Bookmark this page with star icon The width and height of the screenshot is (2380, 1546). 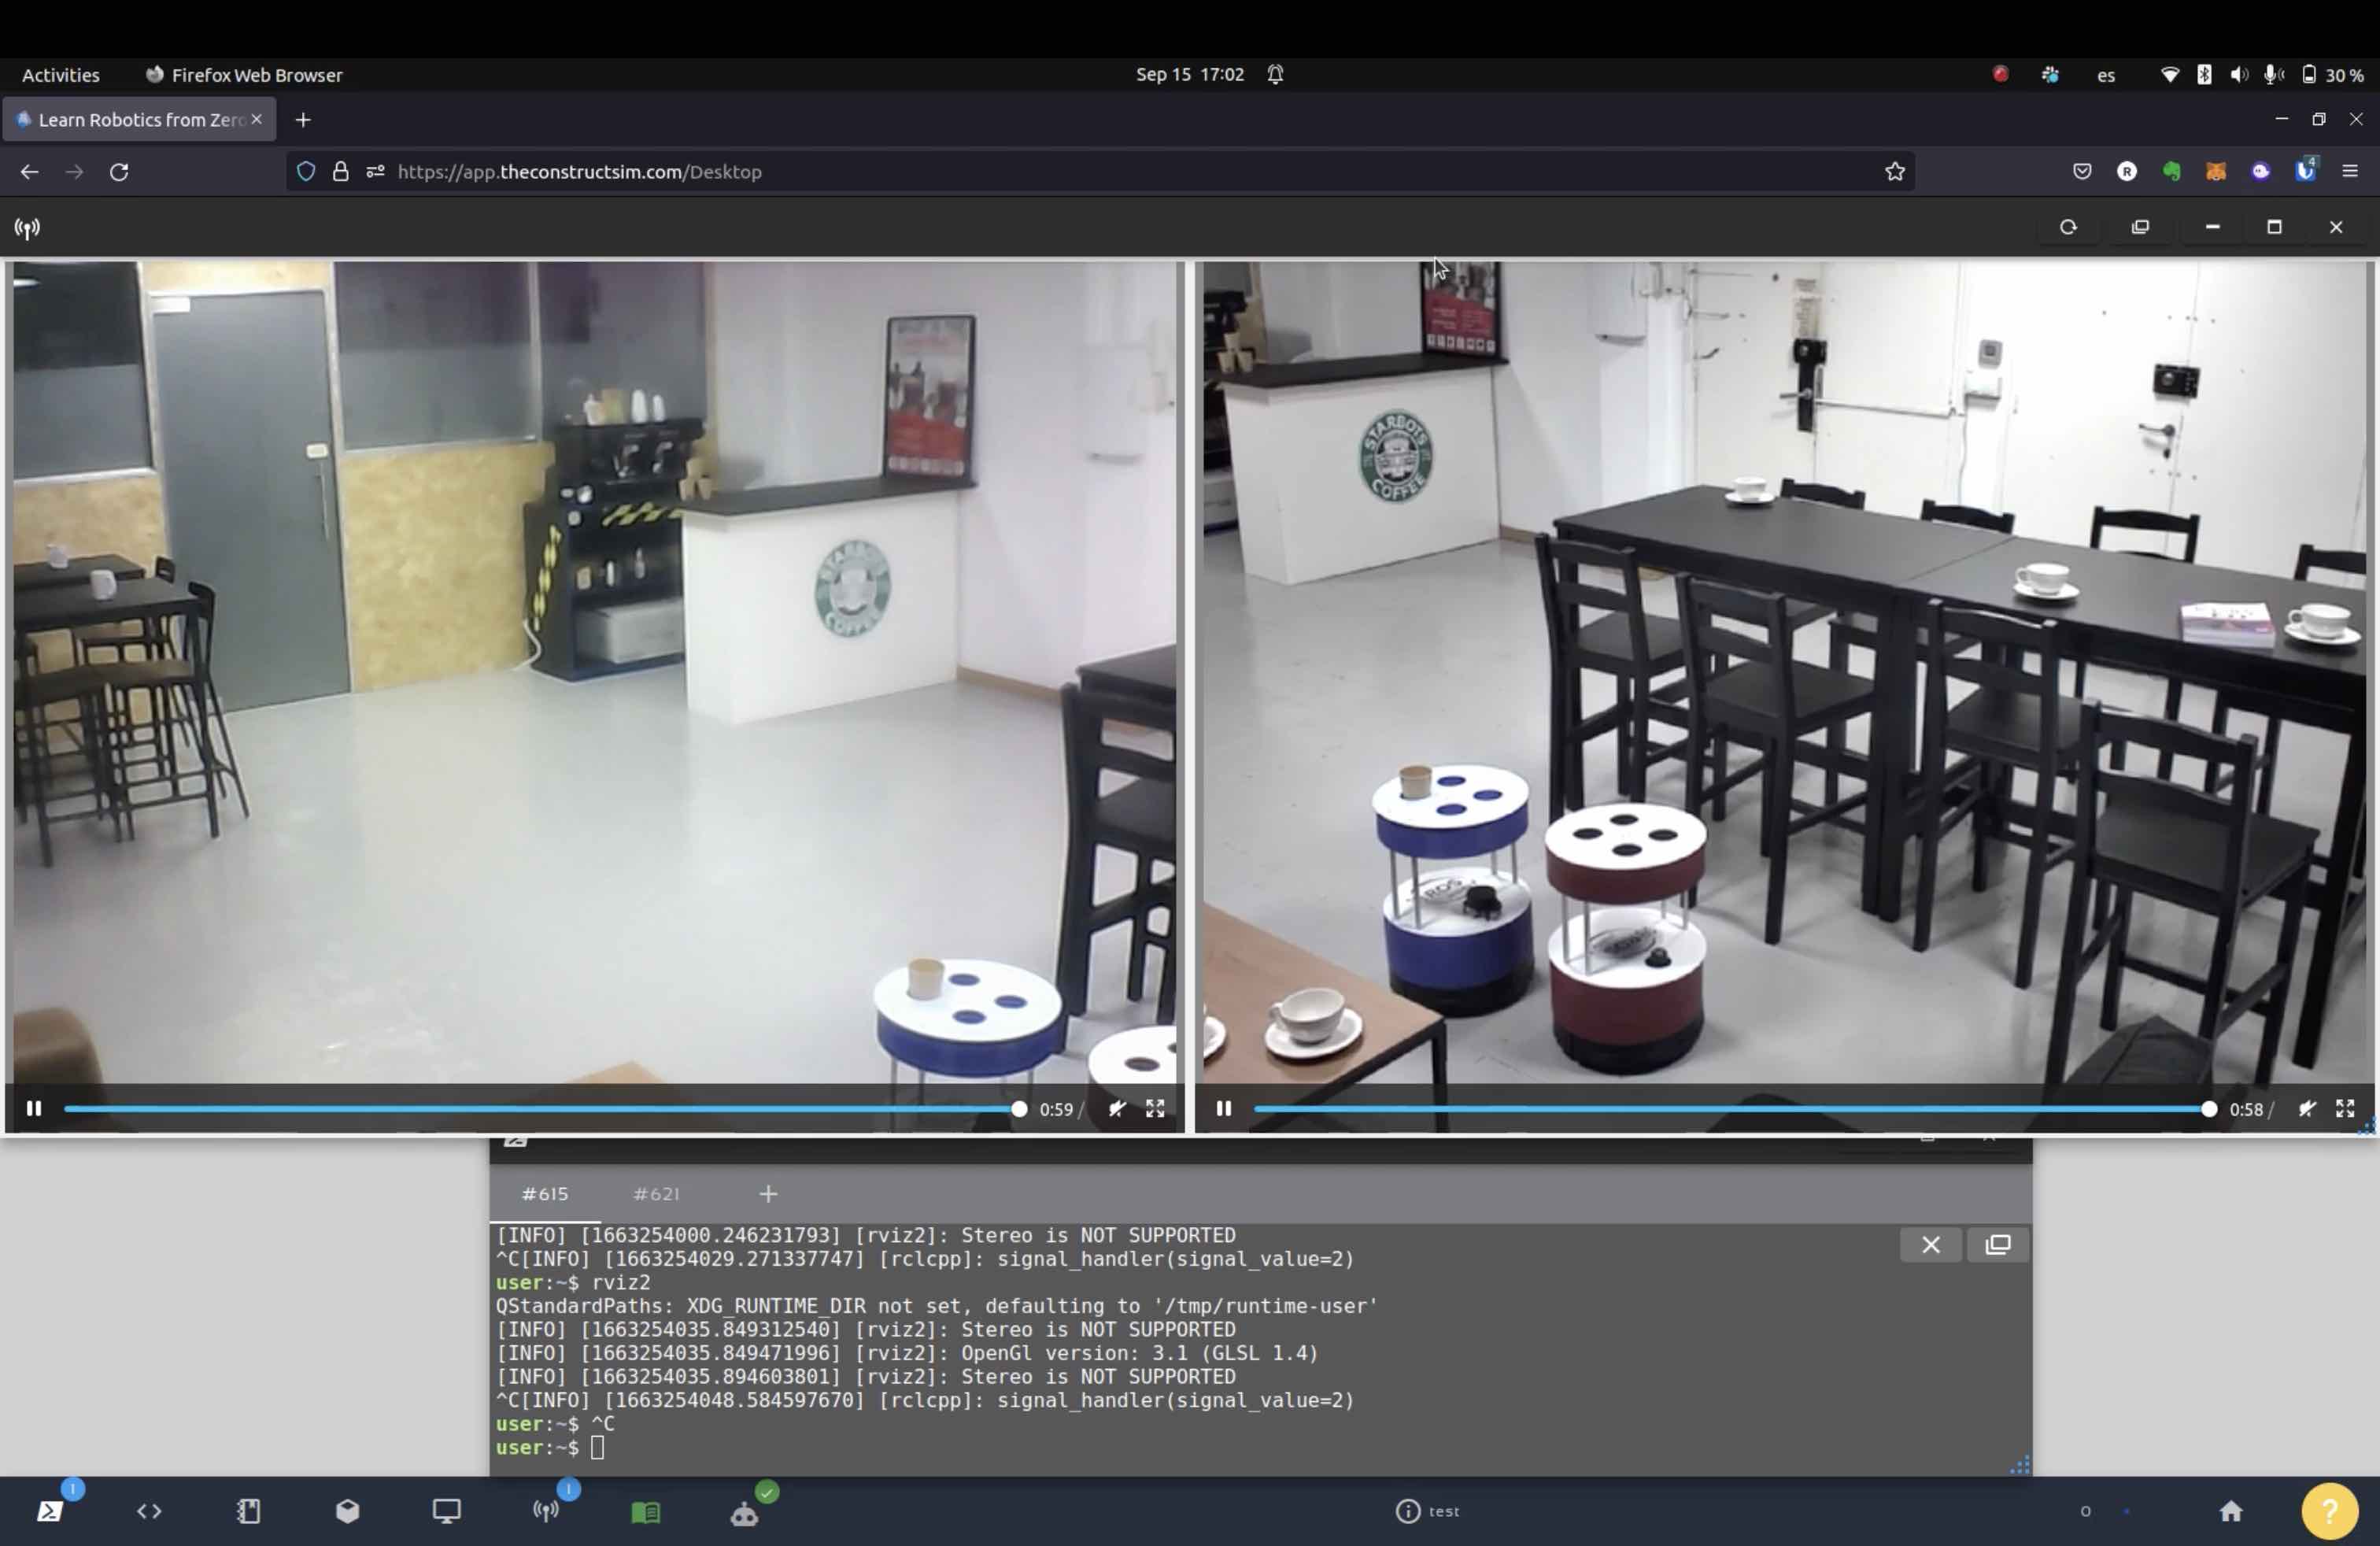pos(1894,172)
